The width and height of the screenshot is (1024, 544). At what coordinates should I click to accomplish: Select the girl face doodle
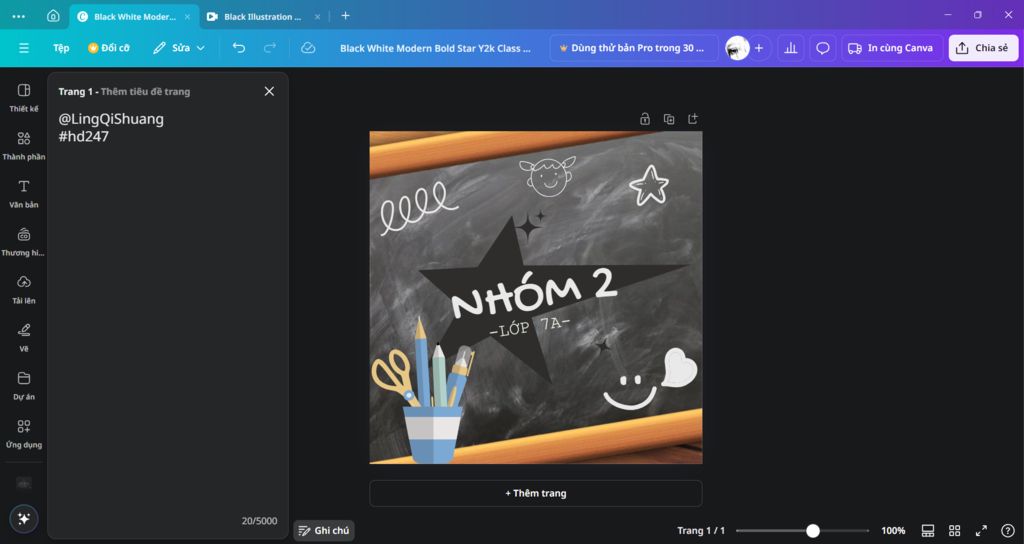[x=548, y=175]
